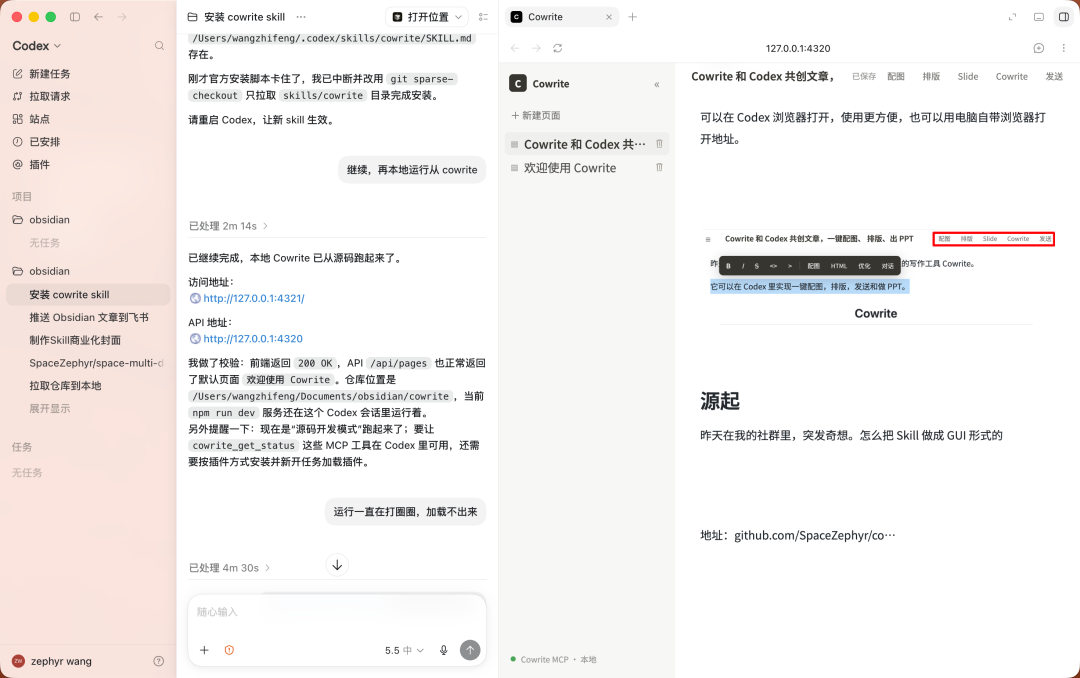Screen dimensions: 1080x678
Task: Open the Codex sidebar search
Action: (159, 45)
